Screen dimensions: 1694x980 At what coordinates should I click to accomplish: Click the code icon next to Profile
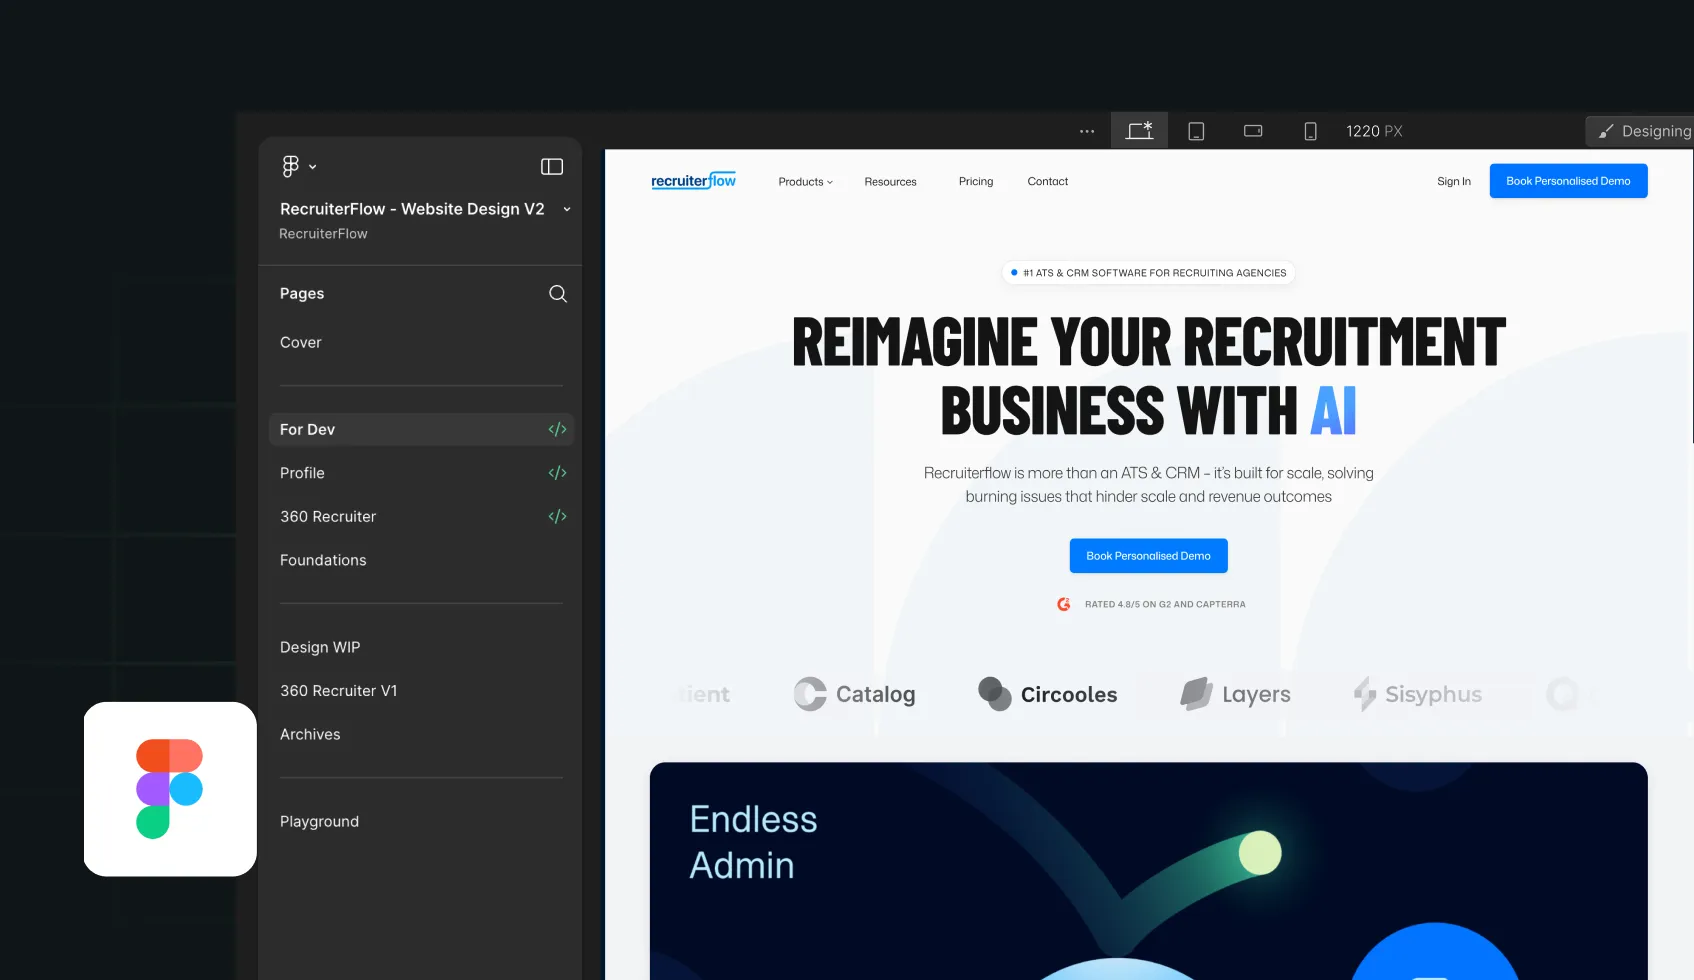(557, 473)
